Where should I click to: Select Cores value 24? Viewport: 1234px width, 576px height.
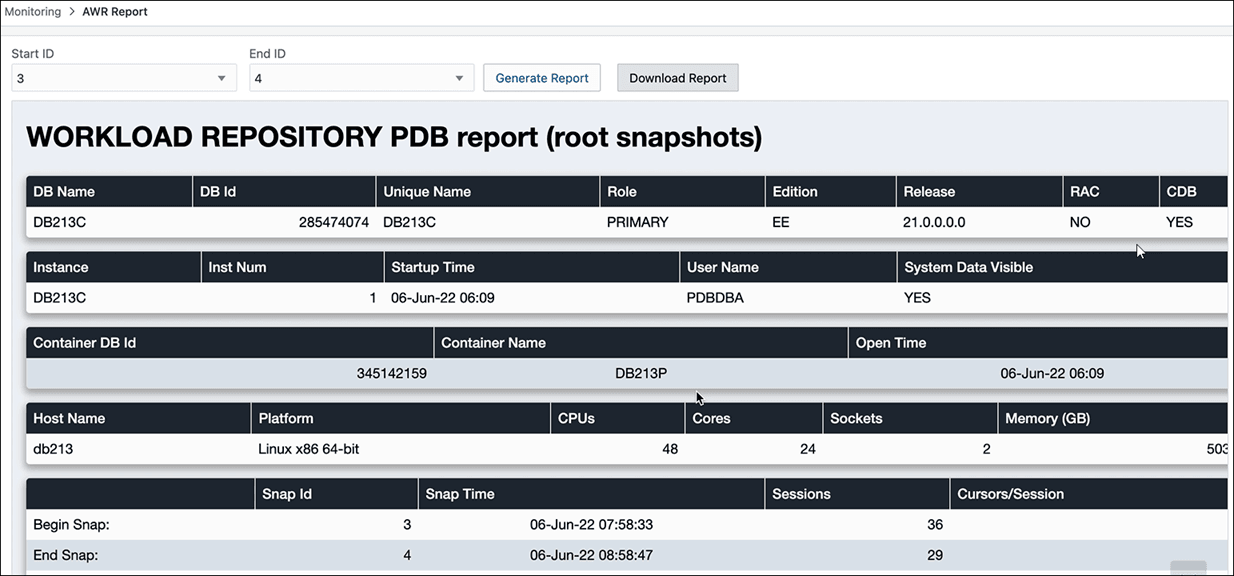[808, 449]
